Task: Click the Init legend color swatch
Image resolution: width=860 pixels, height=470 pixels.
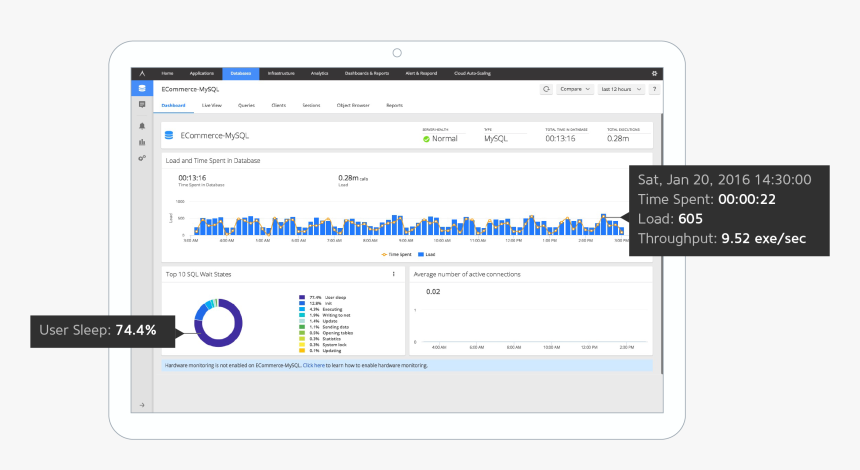Action: 302,303
